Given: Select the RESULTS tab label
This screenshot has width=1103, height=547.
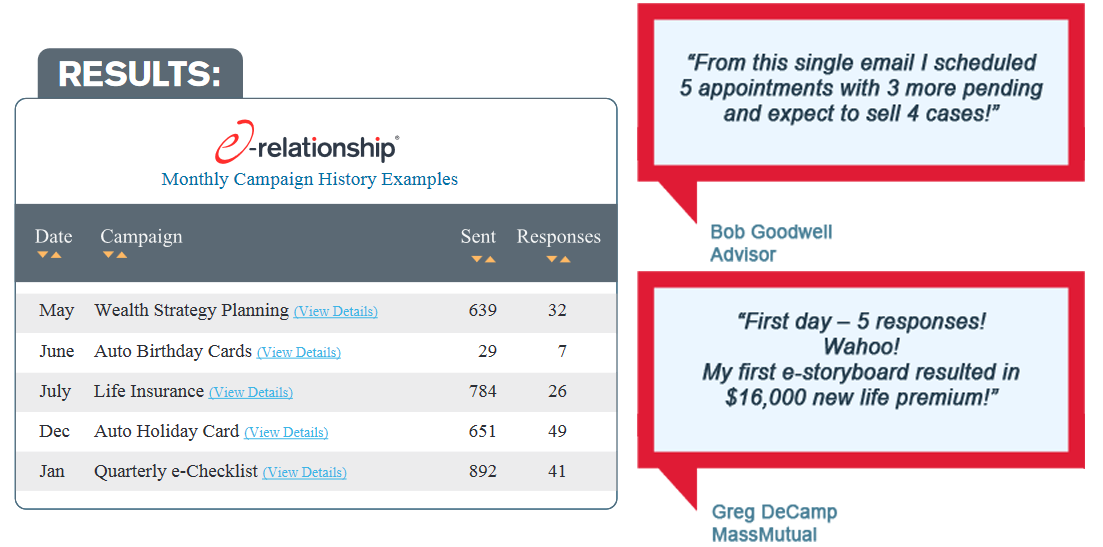Looking at the screenshot, I should 140,74.
